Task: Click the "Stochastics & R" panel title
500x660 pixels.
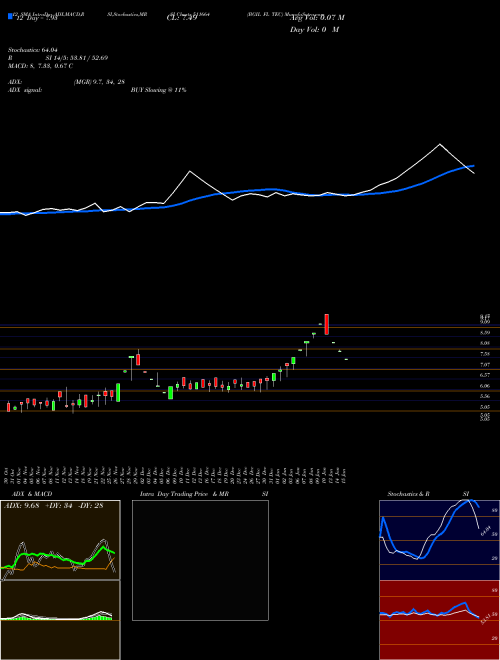Action: point(409,494)
